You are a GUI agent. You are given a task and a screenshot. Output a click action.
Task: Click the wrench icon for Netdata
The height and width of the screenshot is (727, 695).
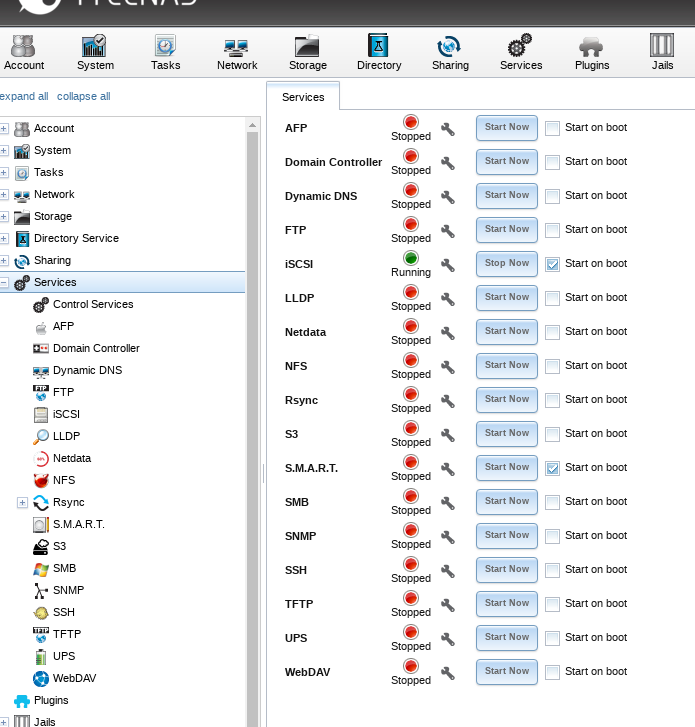click(447, 333)
